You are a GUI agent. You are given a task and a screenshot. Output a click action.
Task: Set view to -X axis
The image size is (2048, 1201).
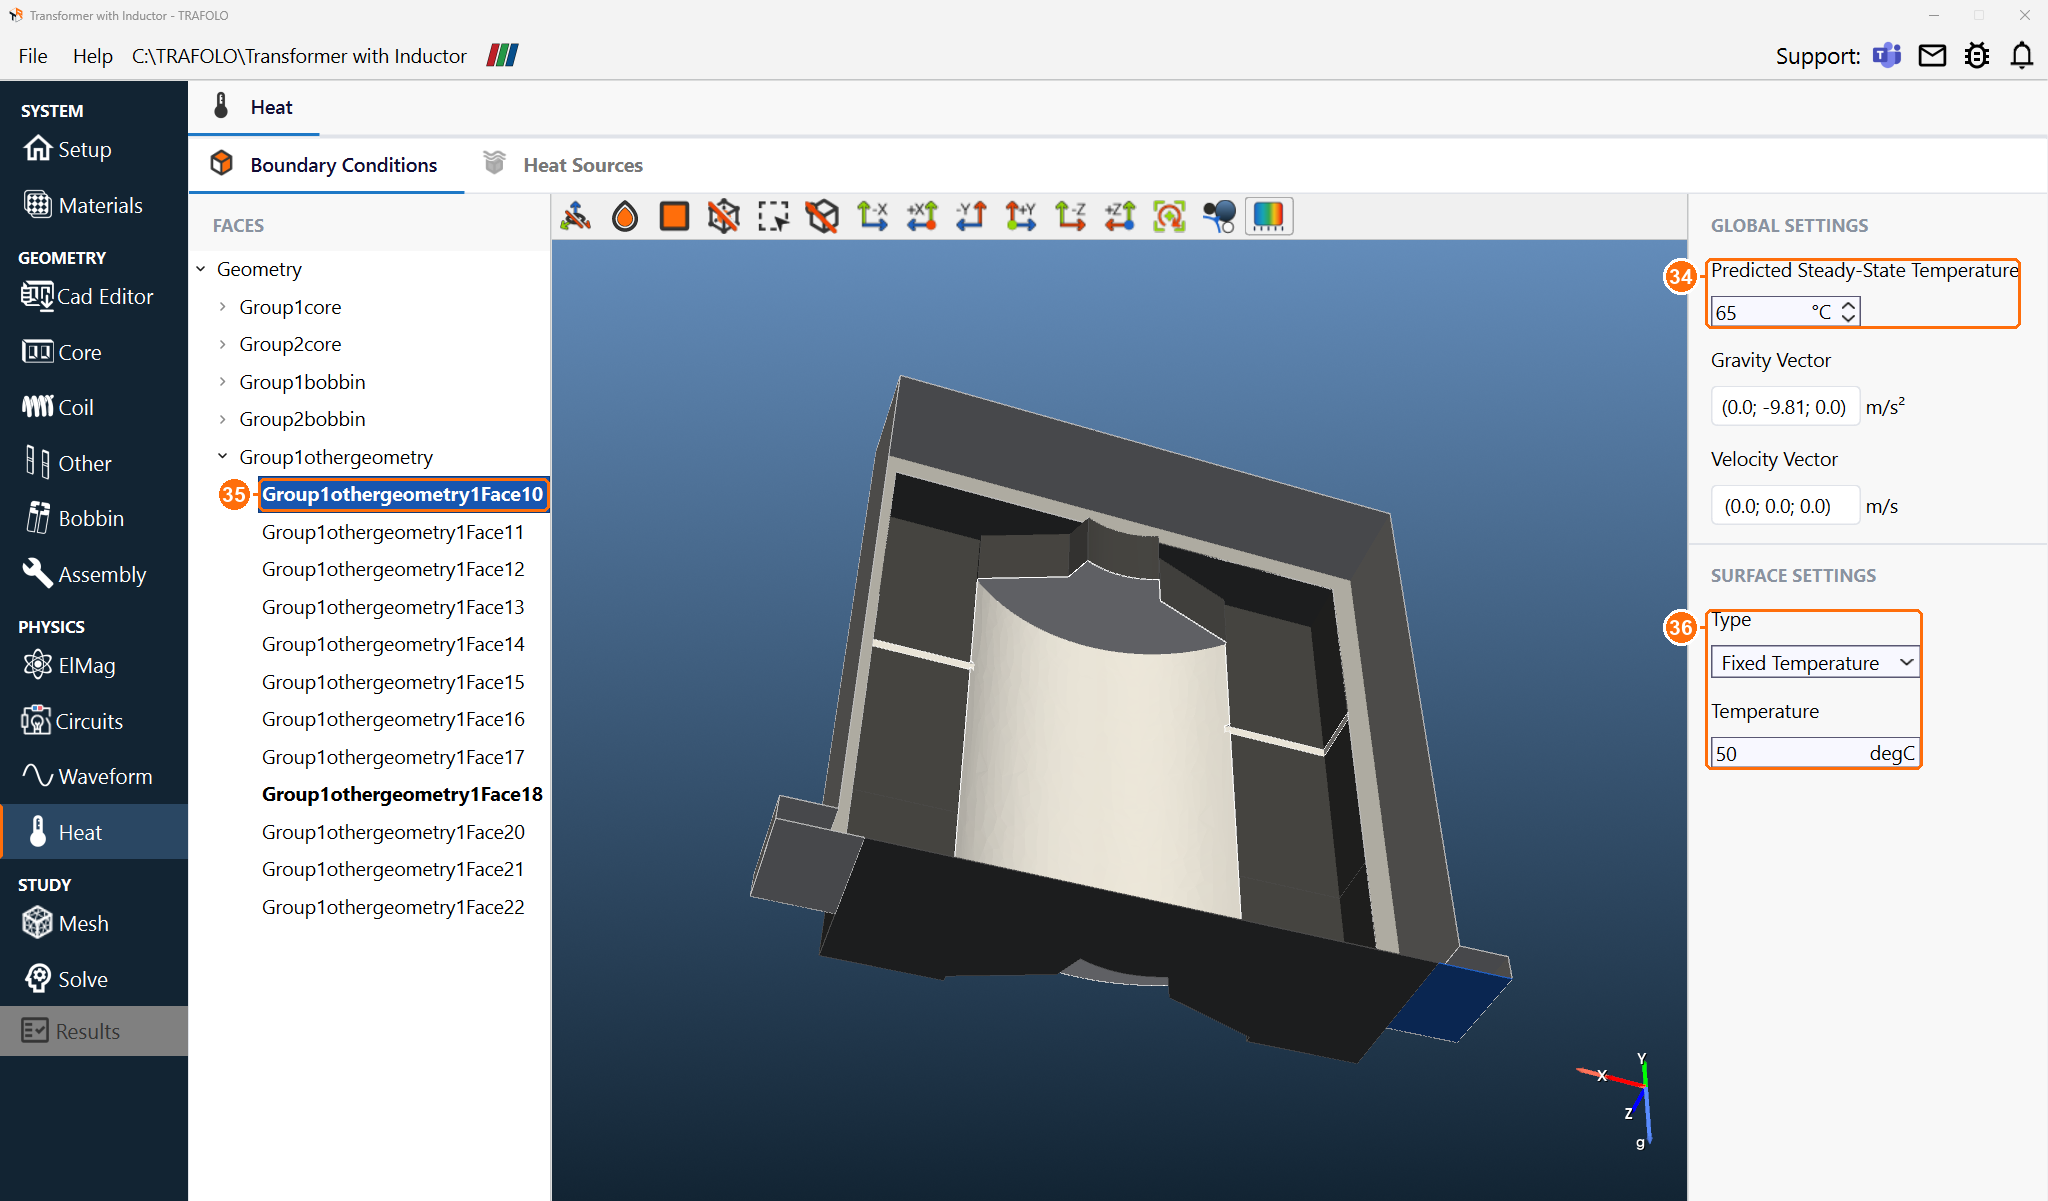click(x=872, y=216)
